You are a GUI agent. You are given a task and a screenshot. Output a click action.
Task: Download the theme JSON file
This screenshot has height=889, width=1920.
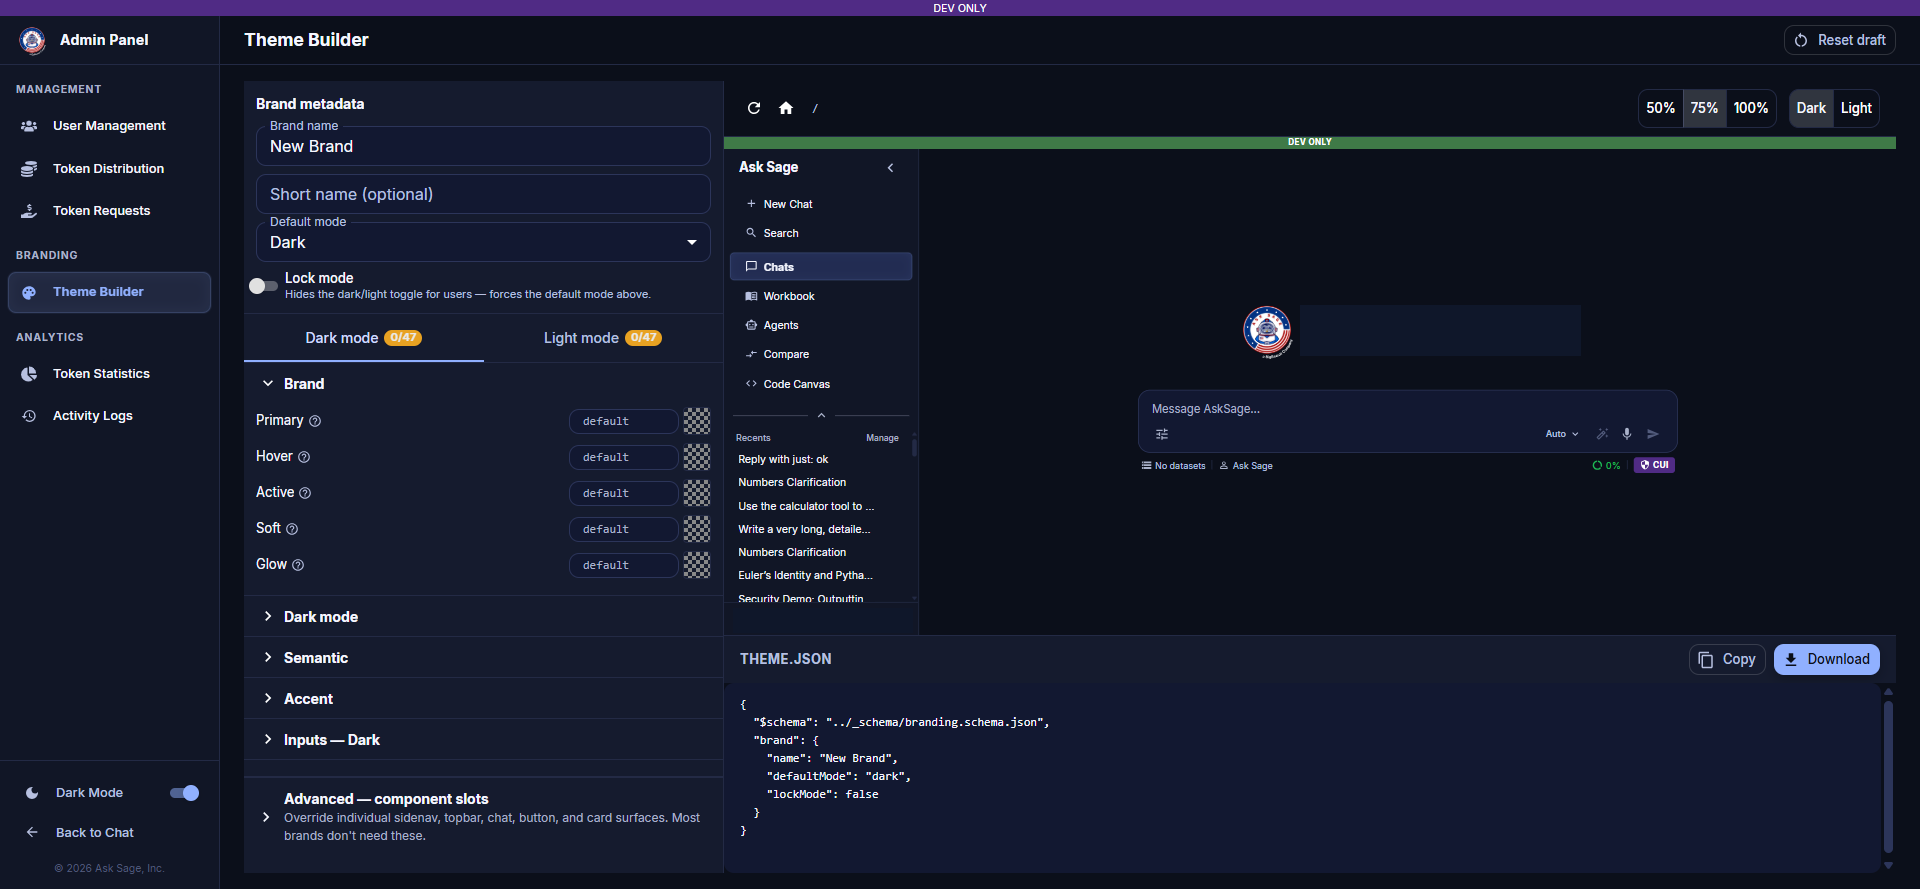click(1827, 660)
